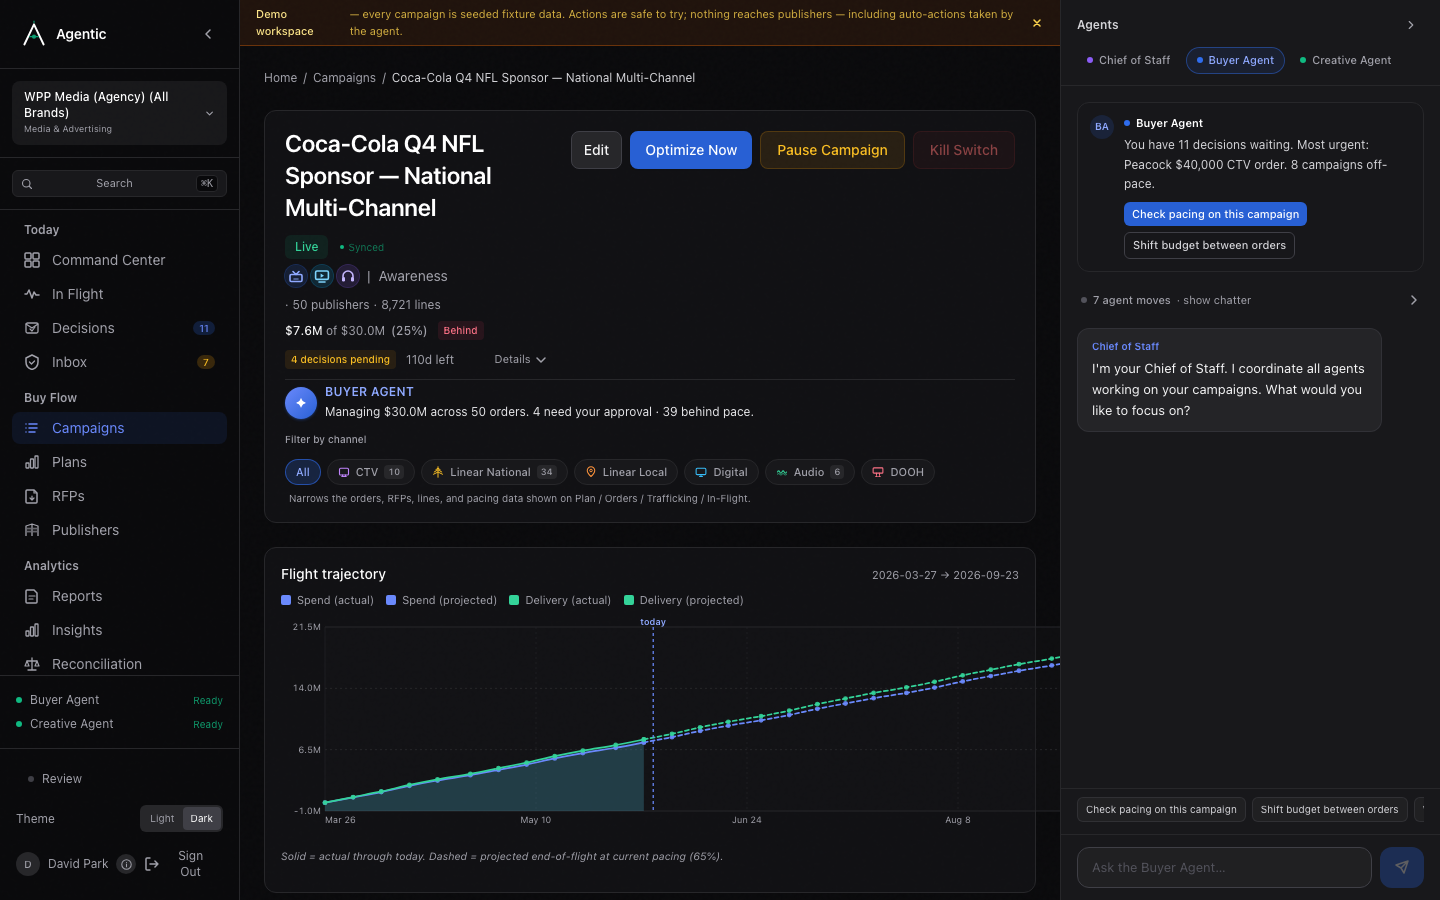
Task: Click the bottom Check pacing suggestion chip
Action: coord(1161,810)
